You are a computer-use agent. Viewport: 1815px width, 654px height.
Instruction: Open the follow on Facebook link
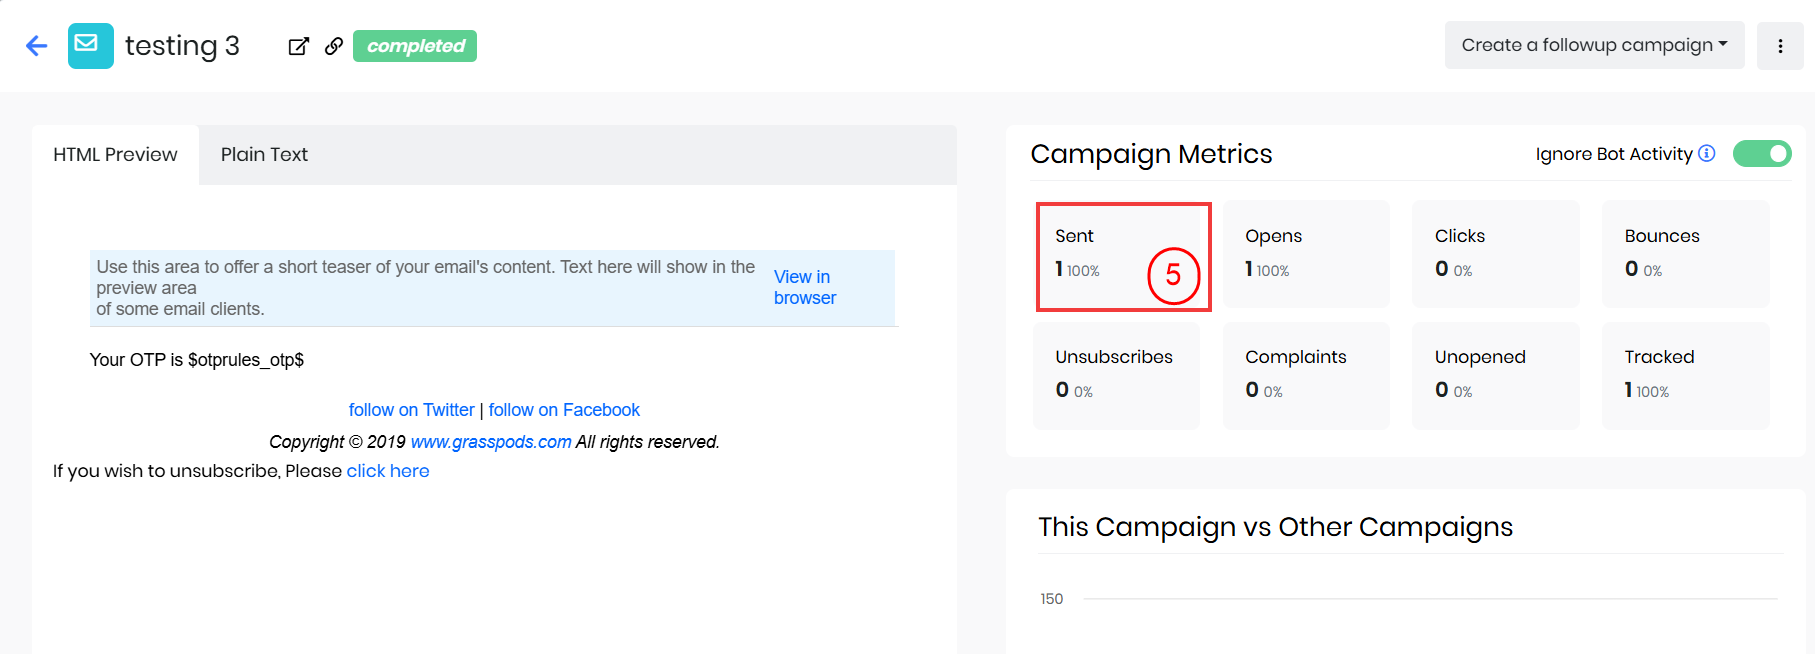pyautogui.click(x=564, y=410)
